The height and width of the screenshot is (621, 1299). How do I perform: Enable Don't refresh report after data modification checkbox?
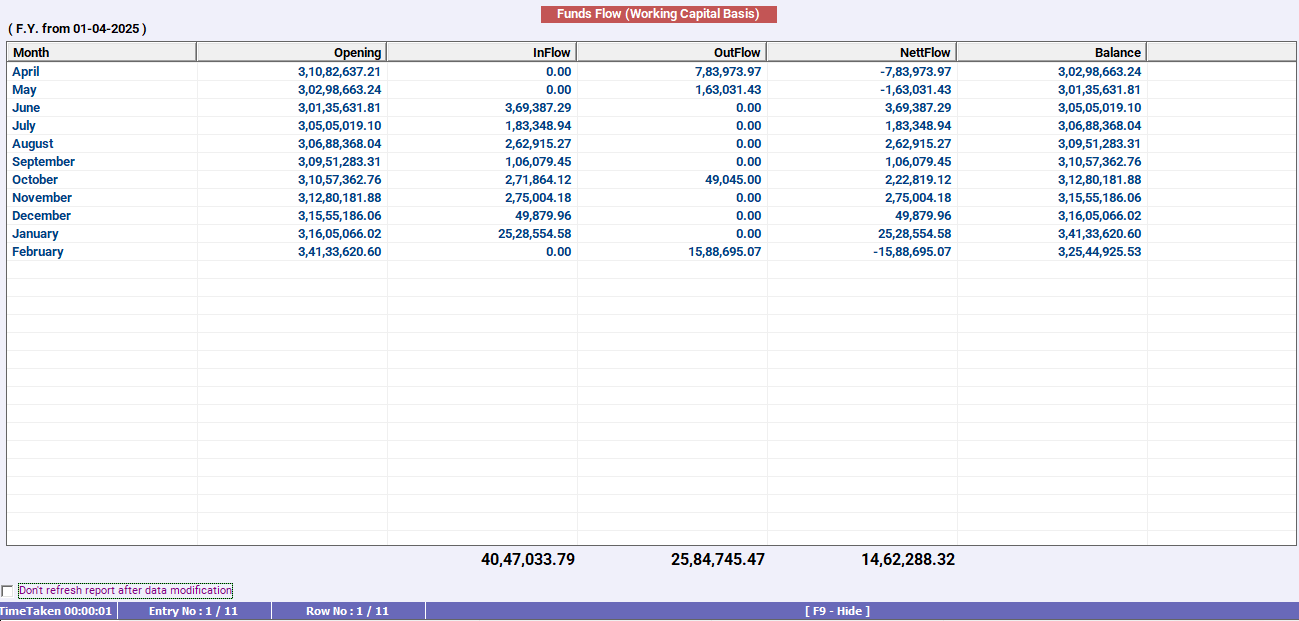pyautogui.click(x=8, y=591)
